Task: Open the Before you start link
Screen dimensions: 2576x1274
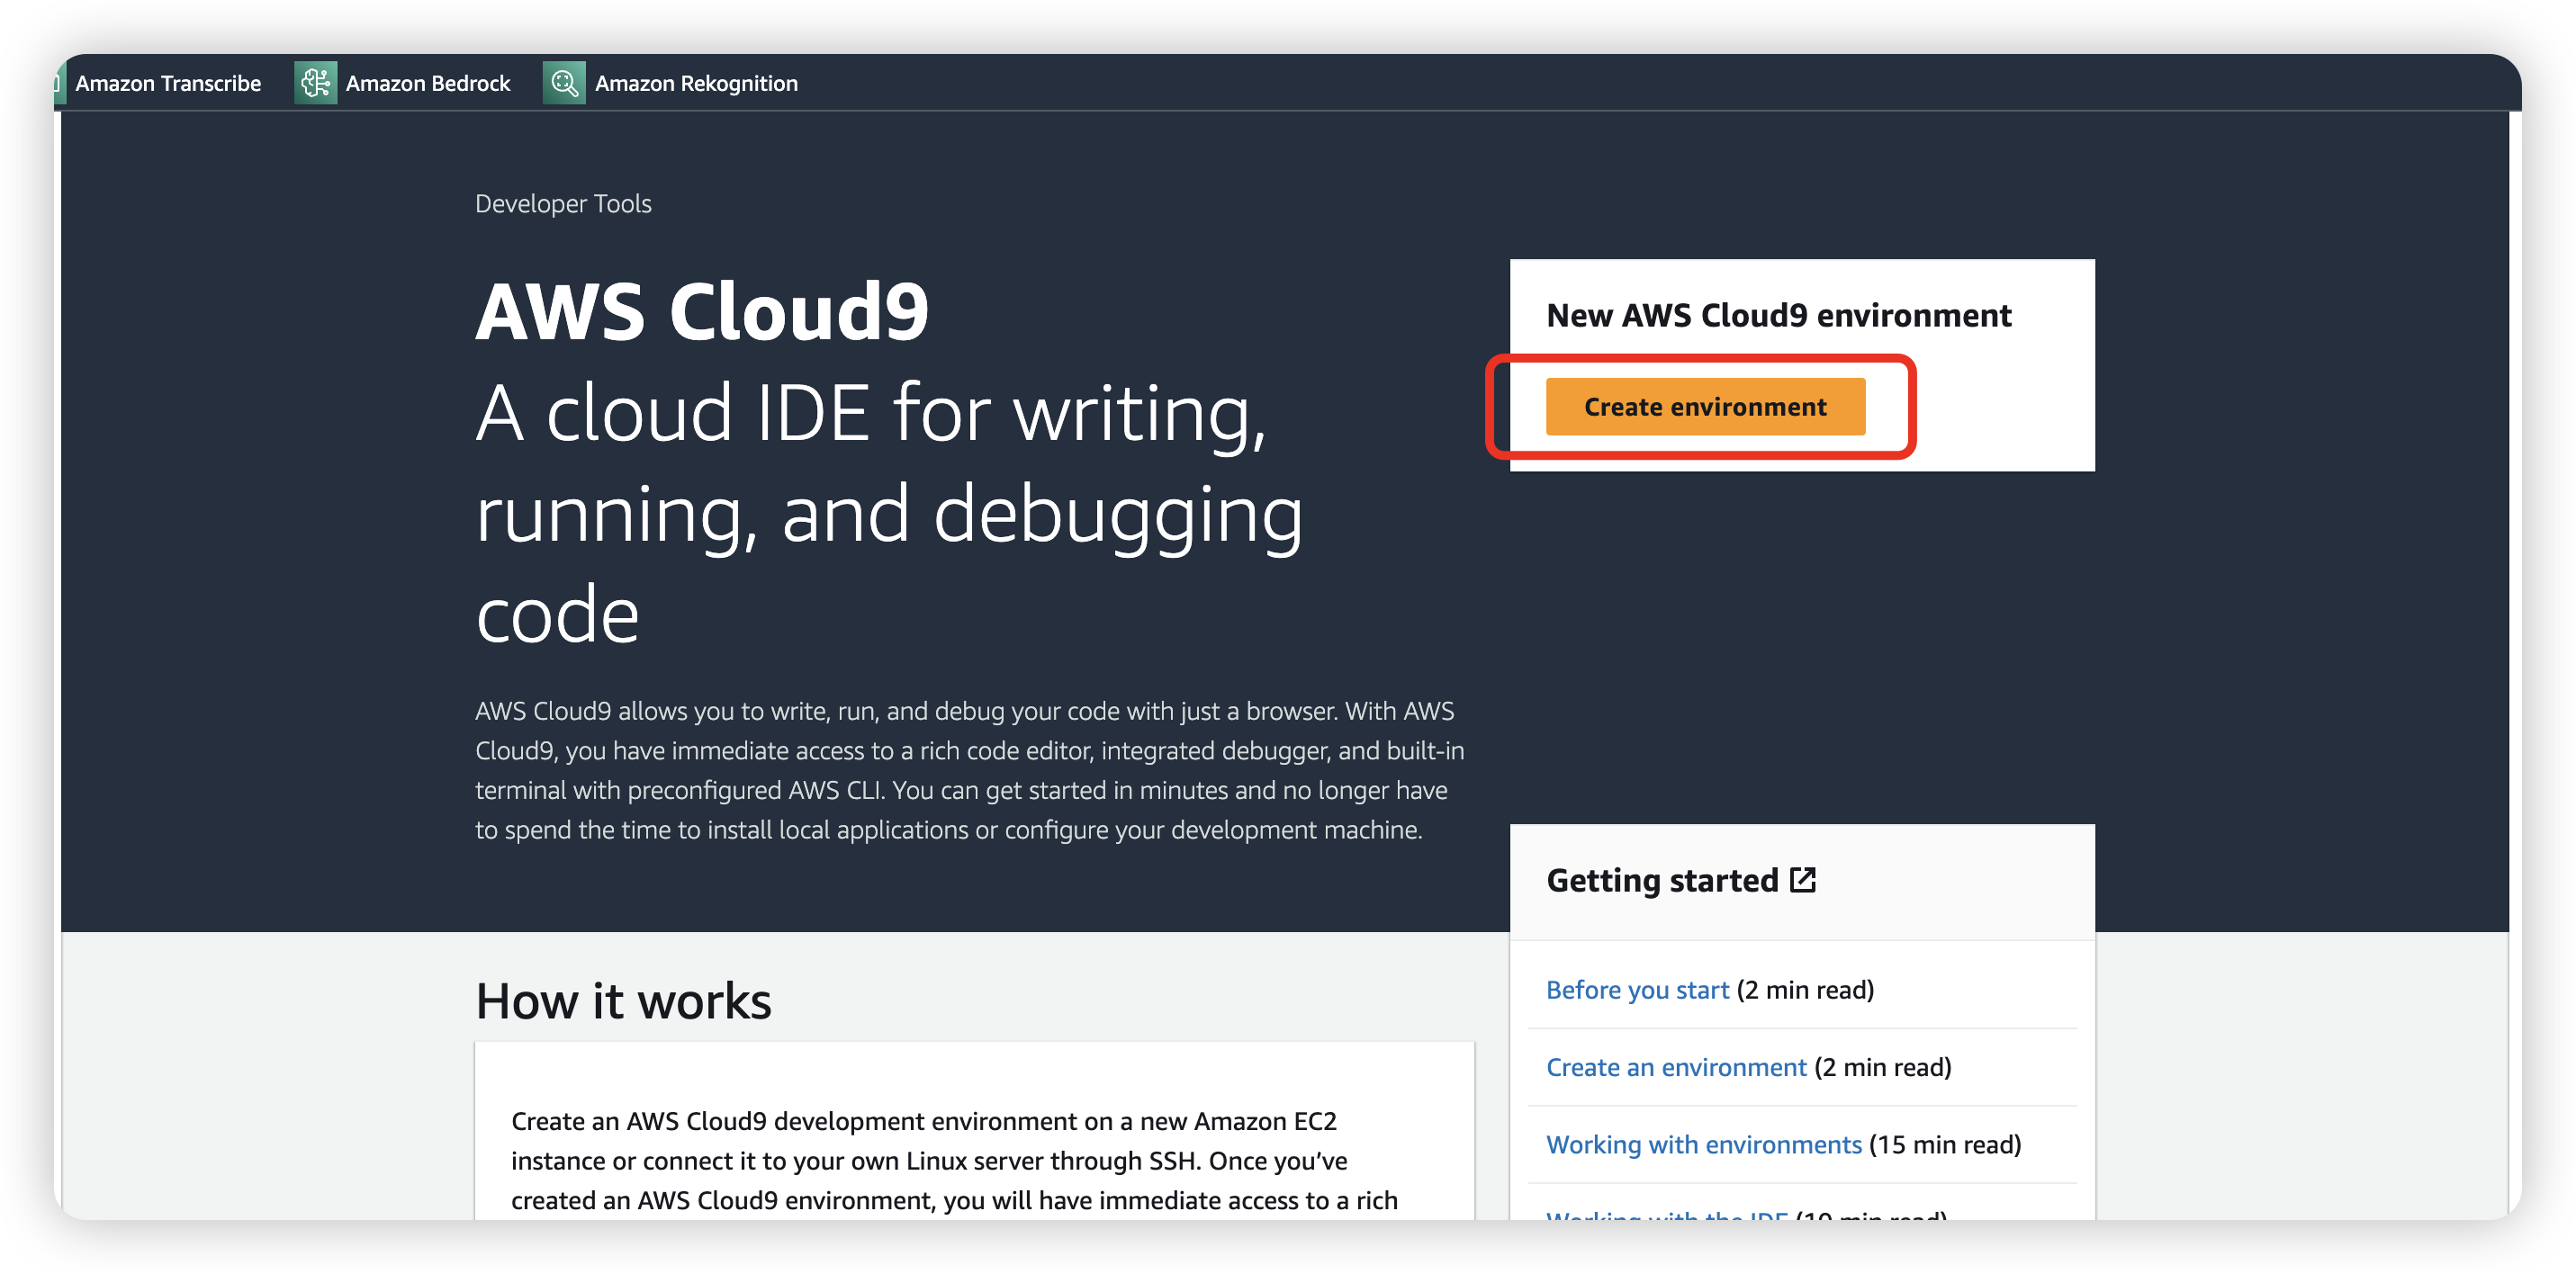Action: [x=1637, y=989]
